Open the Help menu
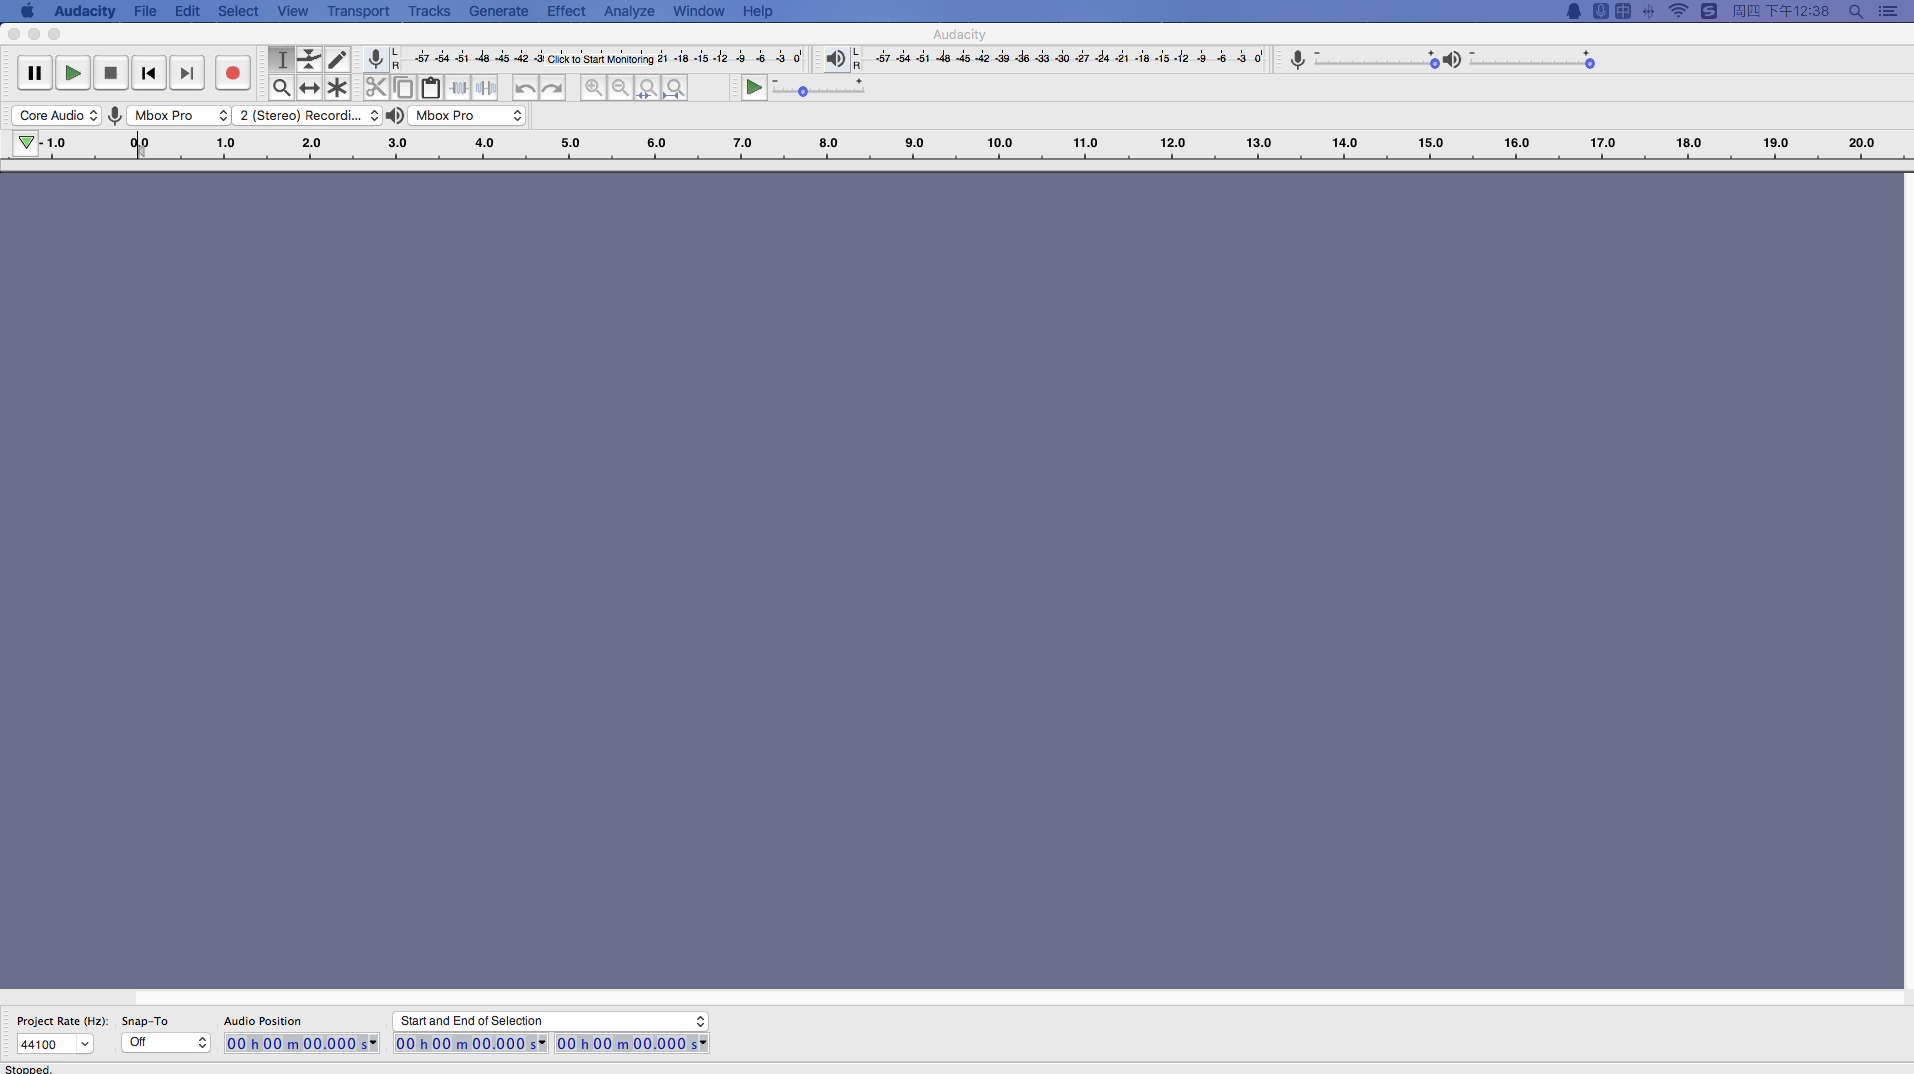1914x1074 pixels. [x=757, y=11]
